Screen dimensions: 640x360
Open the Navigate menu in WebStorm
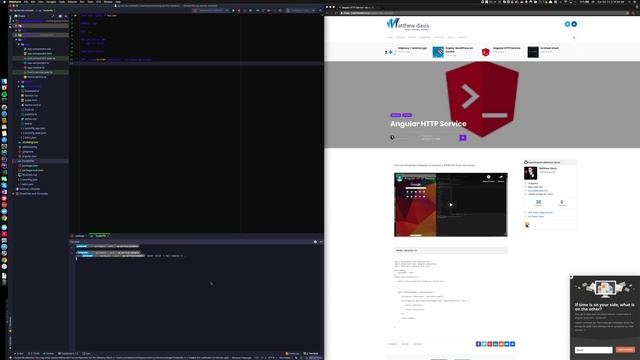click(51, 2)
